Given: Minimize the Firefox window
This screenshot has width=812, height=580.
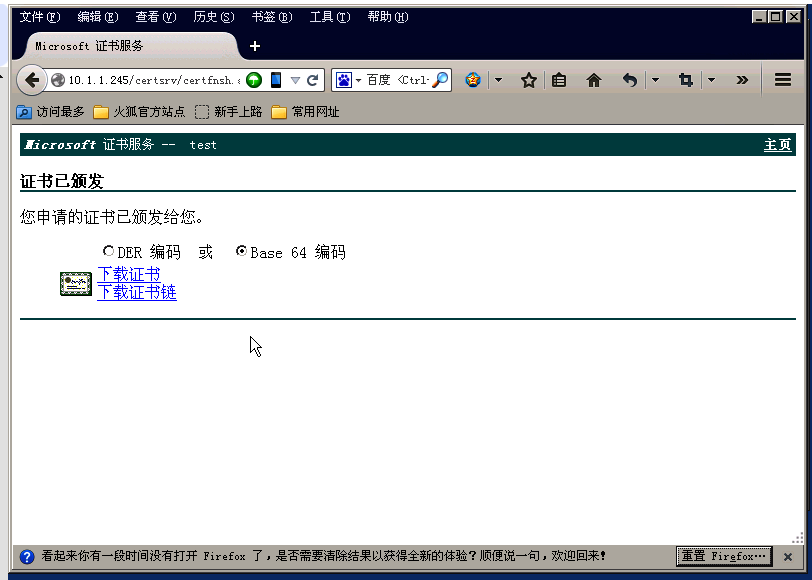Looking at the screenshot, I should click(x=760, y=17).
